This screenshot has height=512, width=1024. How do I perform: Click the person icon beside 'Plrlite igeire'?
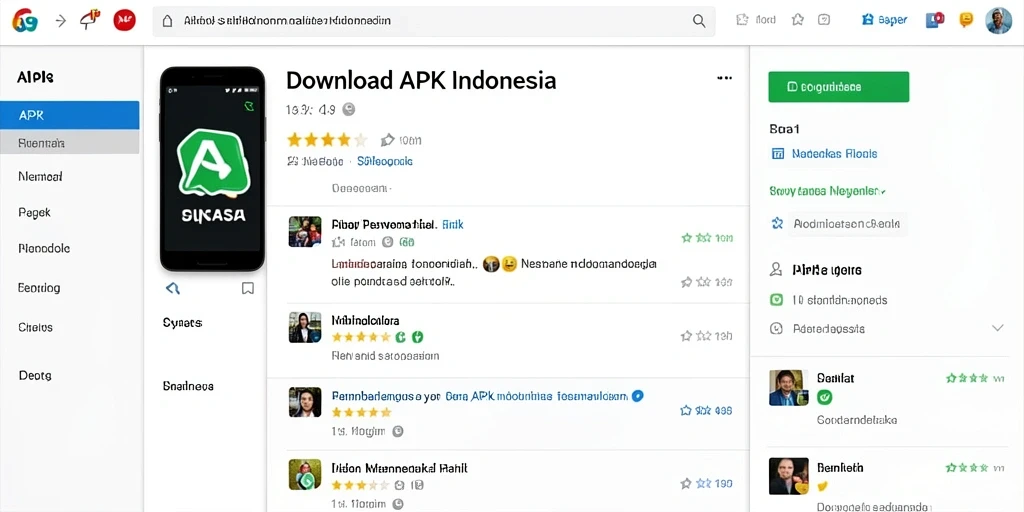pos(776,269)
